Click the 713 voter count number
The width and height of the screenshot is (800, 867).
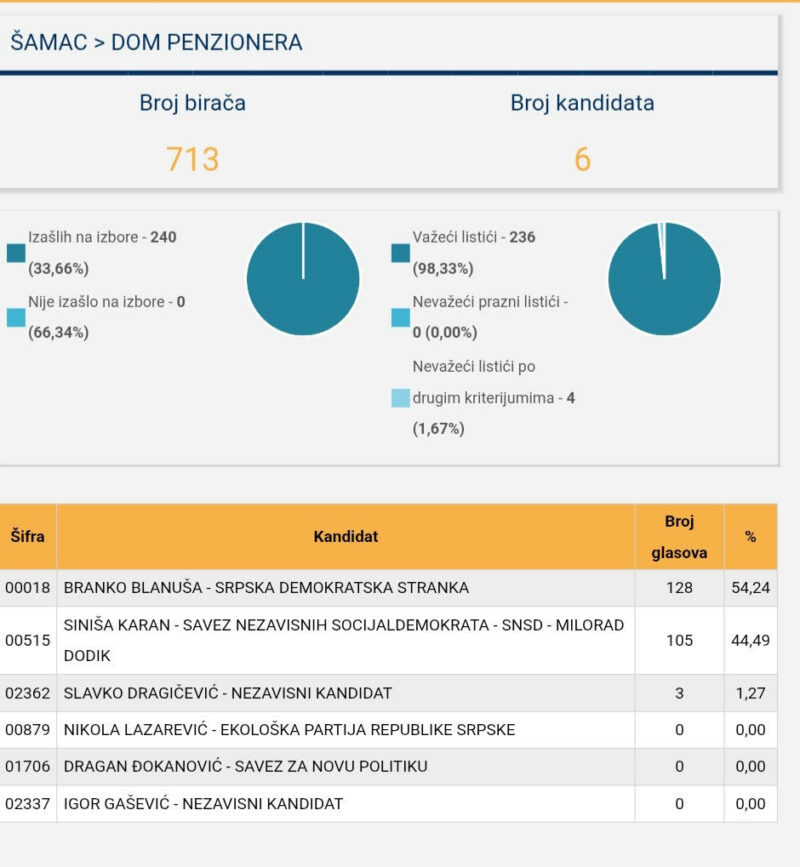tap(192, 159)
